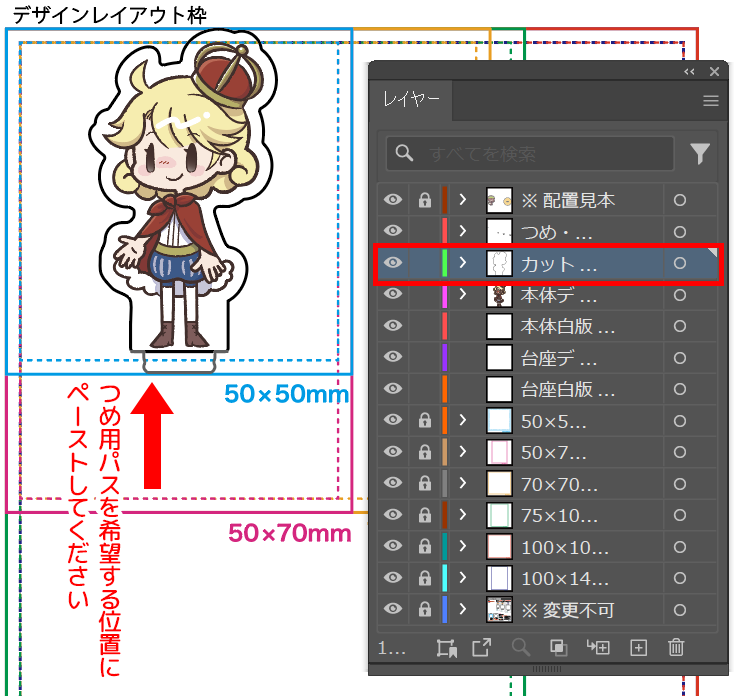Image resolution: width=734 pixels, height=696 pixels.
Task: Open the layer filter funnel icon
Action: [x=700, y=153]
